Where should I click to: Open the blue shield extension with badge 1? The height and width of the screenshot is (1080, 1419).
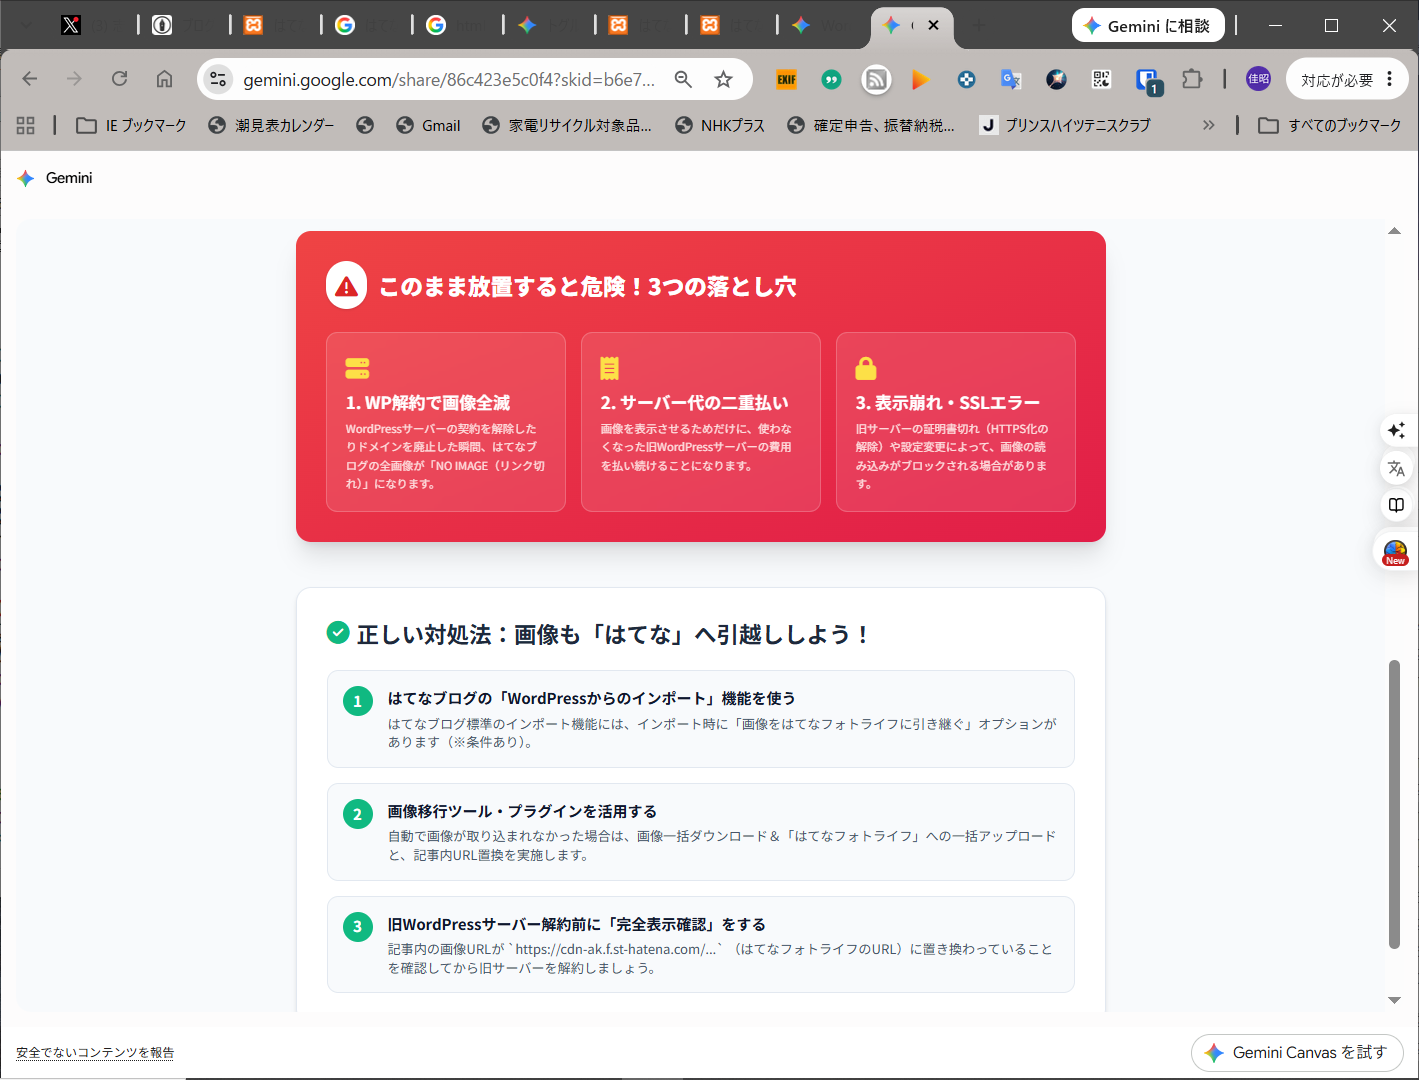(1147, 80)
